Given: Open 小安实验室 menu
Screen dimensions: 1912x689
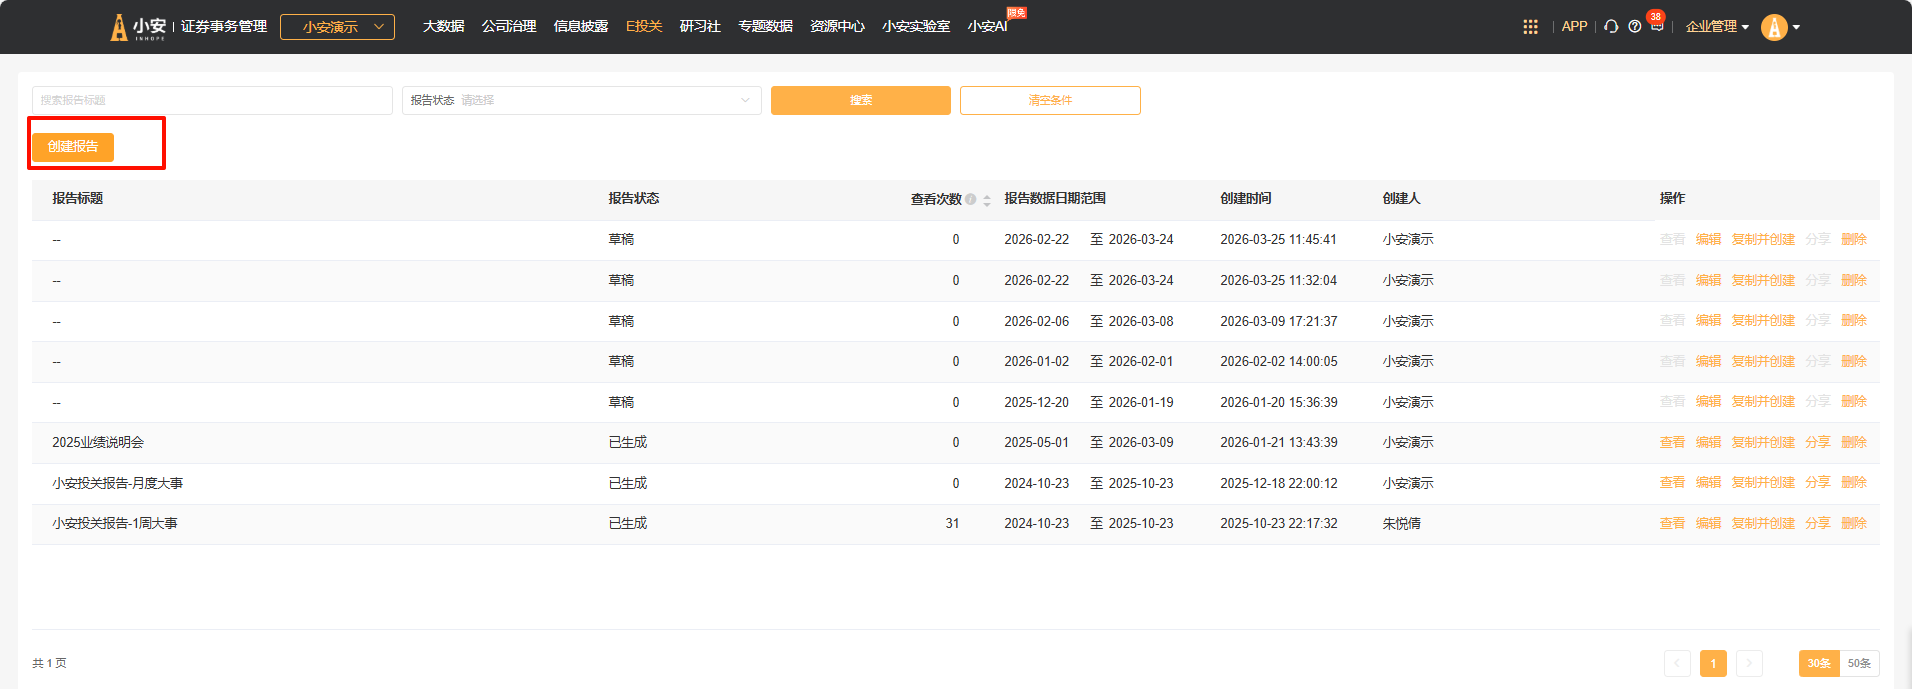Looking at the screenshot, I should [x=916, y=26].
